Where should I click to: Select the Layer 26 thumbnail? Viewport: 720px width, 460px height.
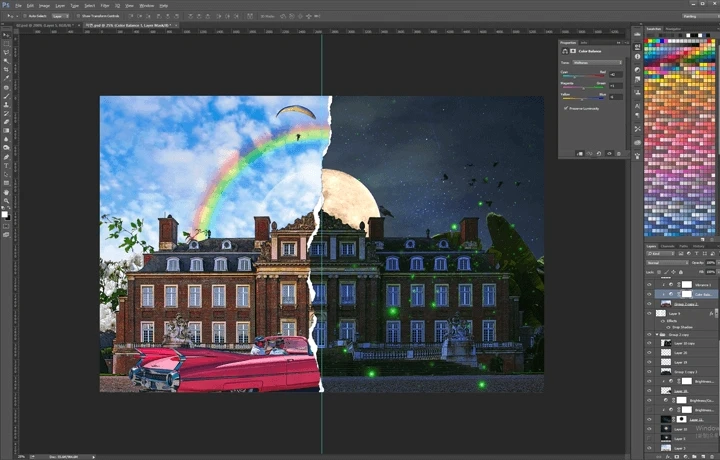tap(666, 353)
